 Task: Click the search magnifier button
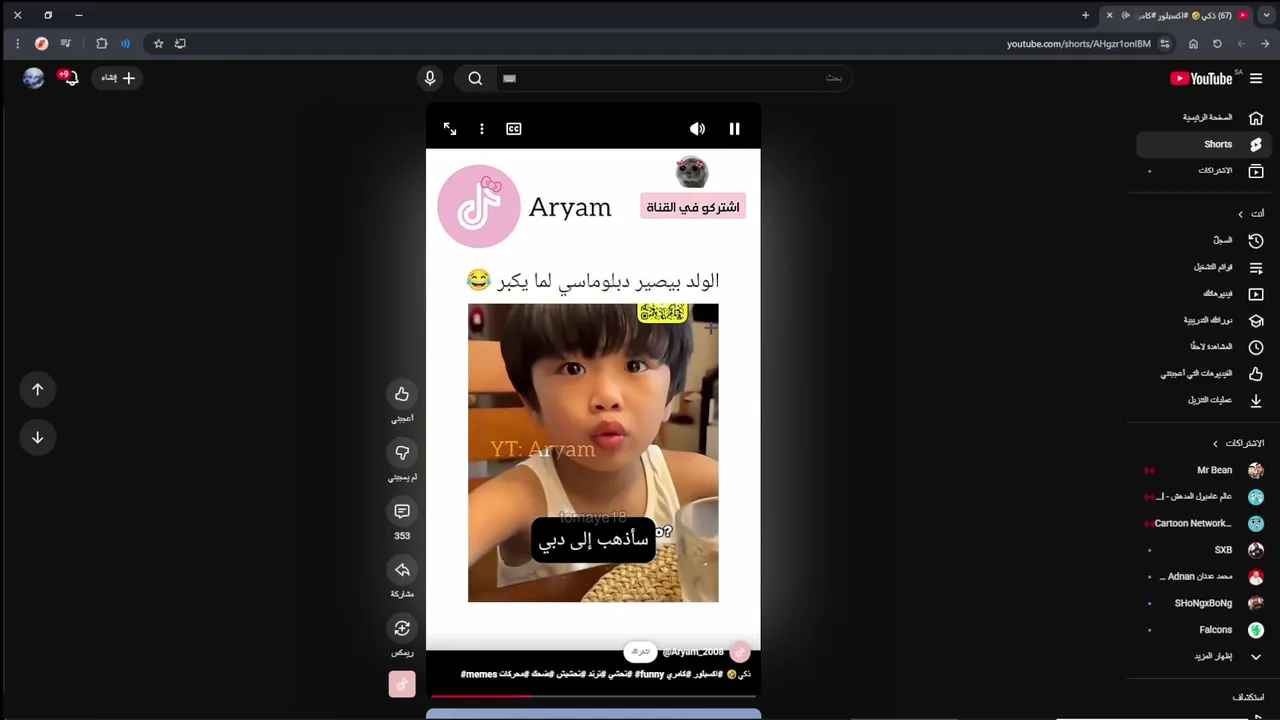click(475, 78)
